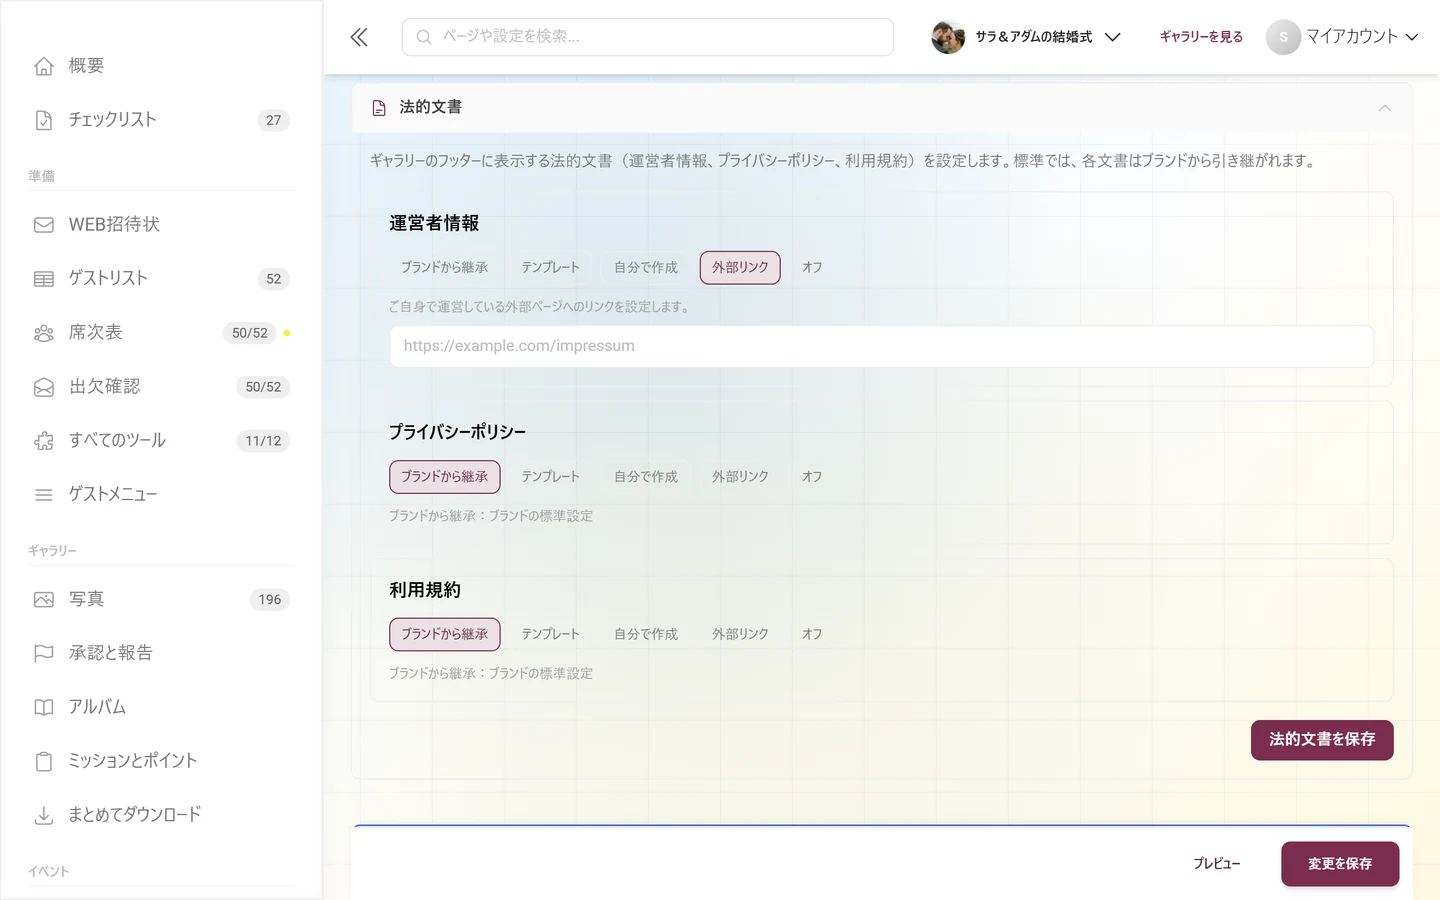Select 外部リンク under 利用規約
Screen dimensions: 1440x900
(x=740, y=634)
